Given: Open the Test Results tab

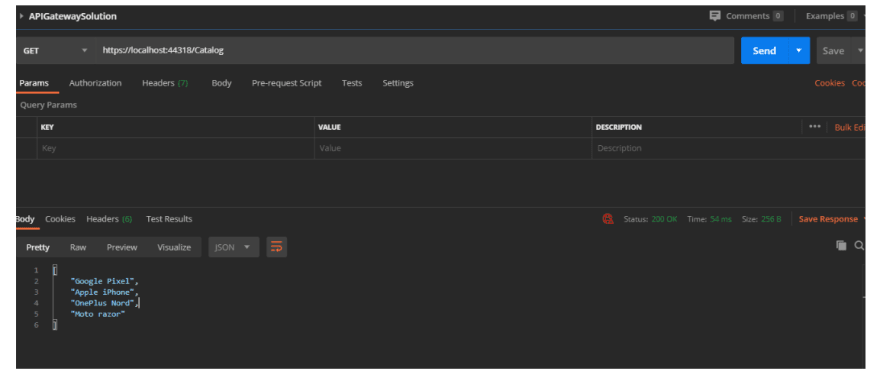Looking at the screenshot, I should 169,219.
